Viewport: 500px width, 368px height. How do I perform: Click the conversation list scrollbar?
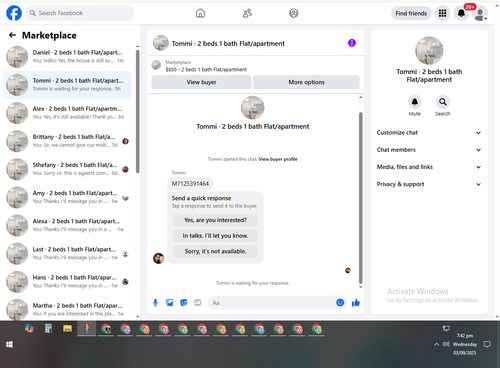point(137,112)
